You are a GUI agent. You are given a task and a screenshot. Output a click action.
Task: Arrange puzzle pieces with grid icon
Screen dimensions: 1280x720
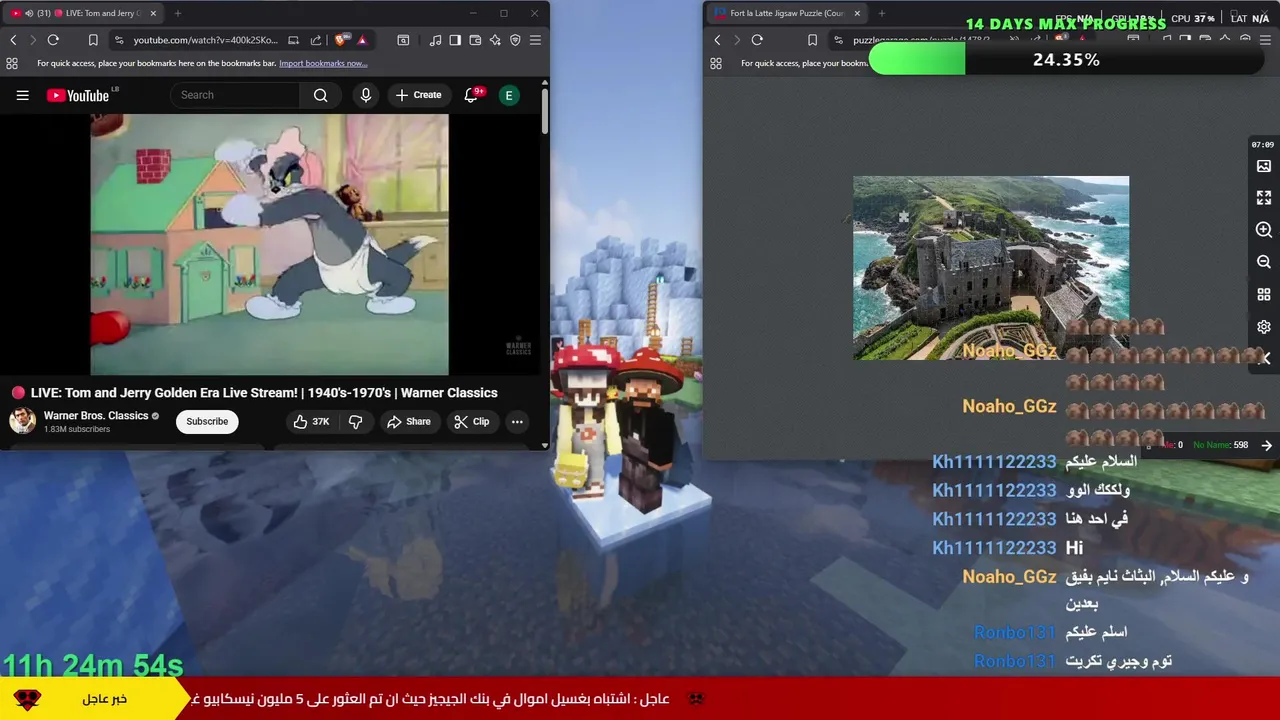1264,295
